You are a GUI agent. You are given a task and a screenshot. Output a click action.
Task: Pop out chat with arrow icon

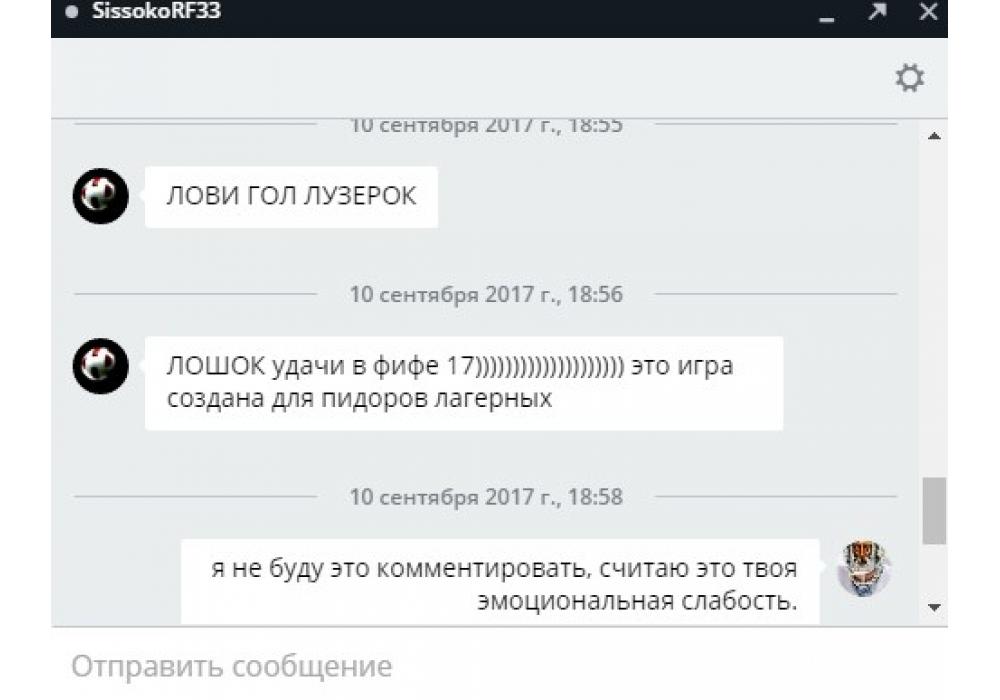[878, 11]
